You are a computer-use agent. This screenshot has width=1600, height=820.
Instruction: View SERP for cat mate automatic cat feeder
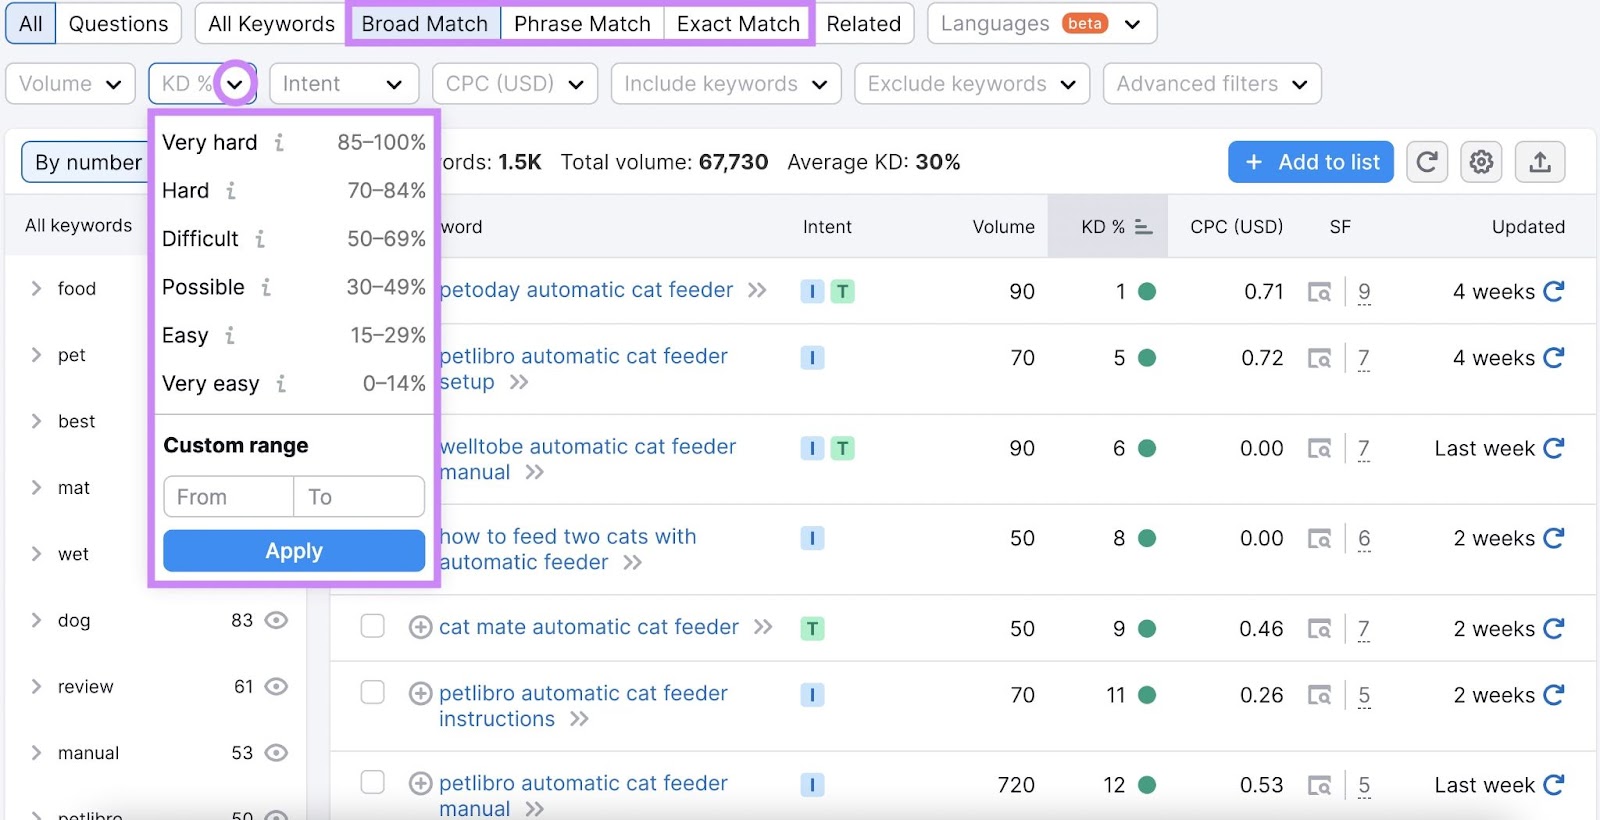click(1320, 629)
